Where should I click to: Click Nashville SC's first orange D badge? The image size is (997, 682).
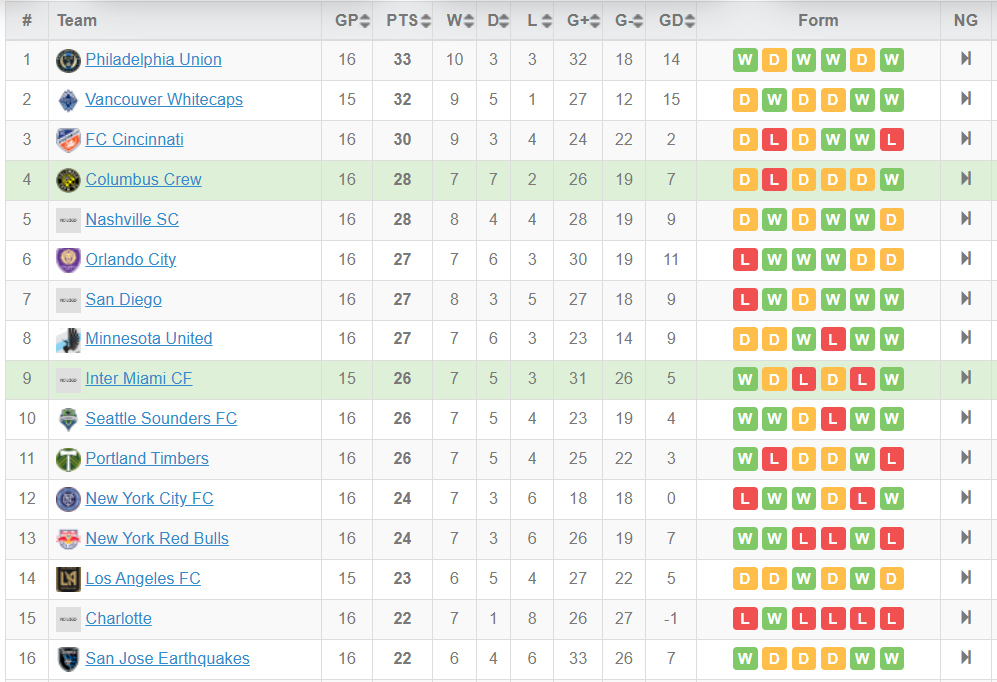click(745, 220)
